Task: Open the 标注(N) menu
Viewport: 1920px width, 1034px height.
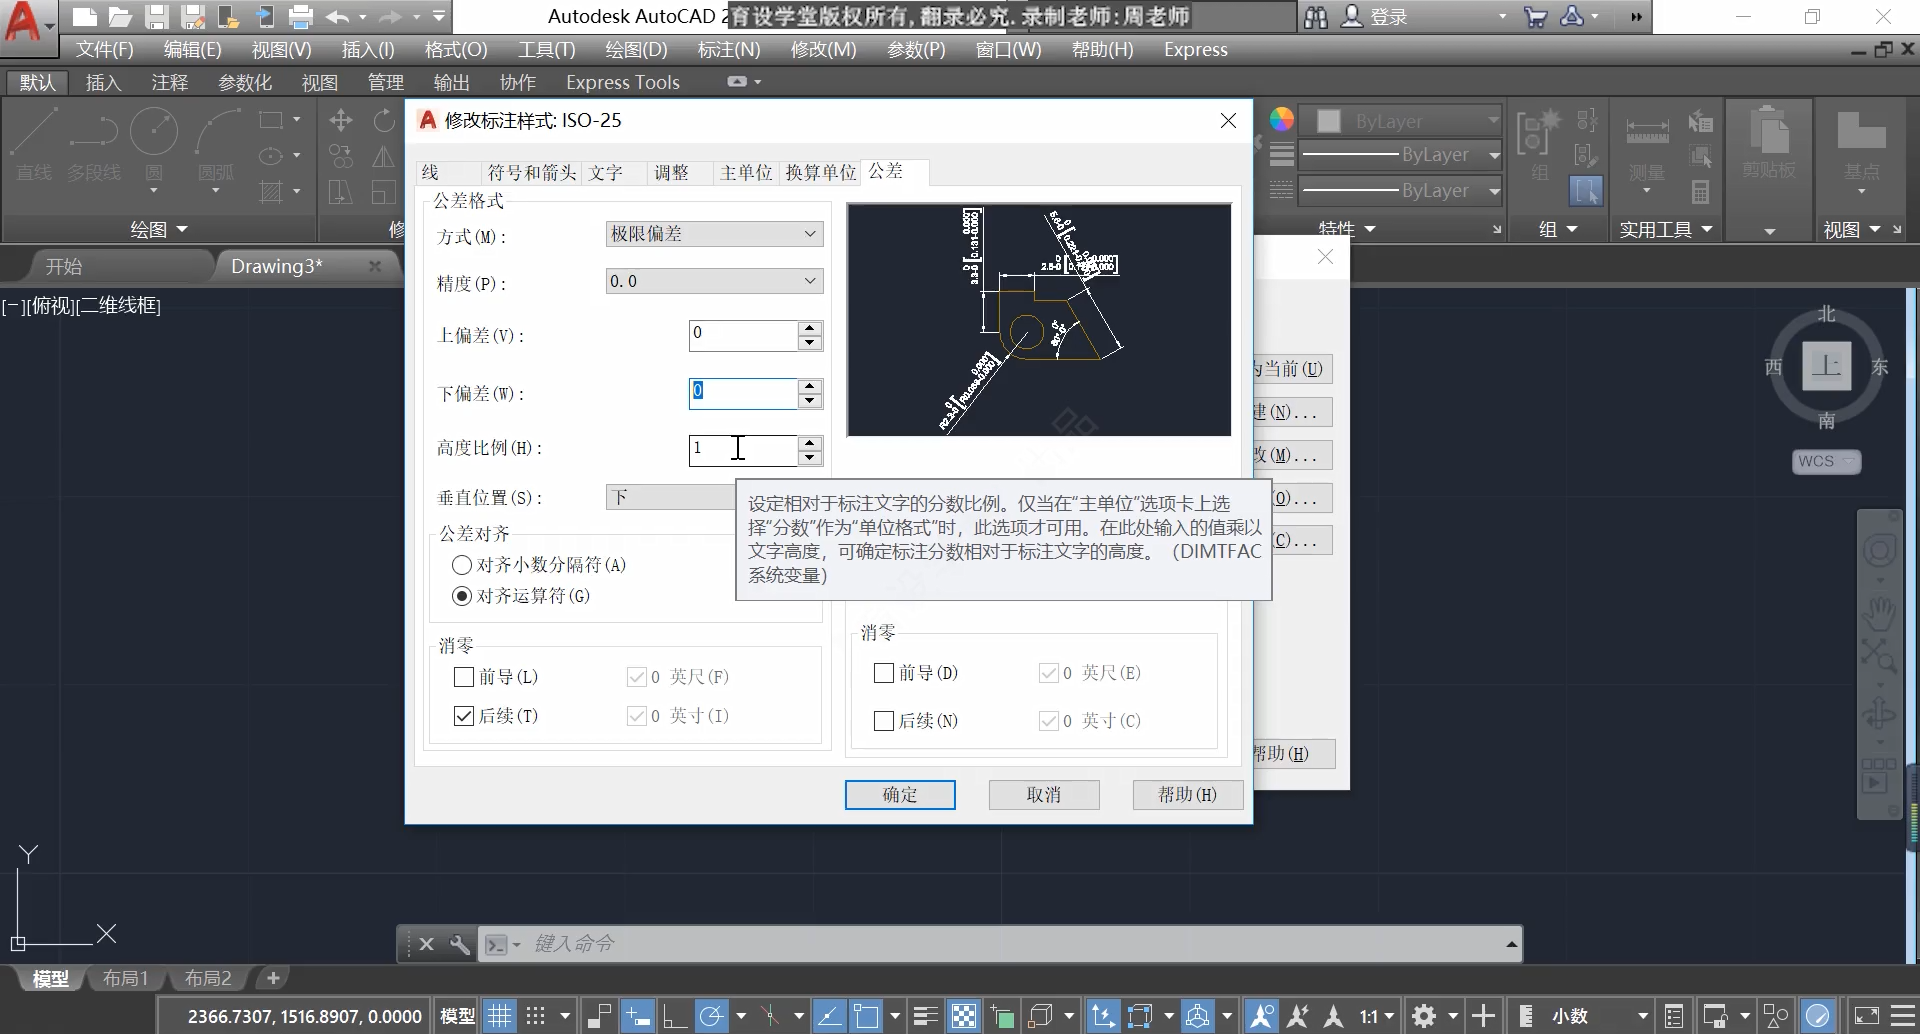Action: pos(728,49)
